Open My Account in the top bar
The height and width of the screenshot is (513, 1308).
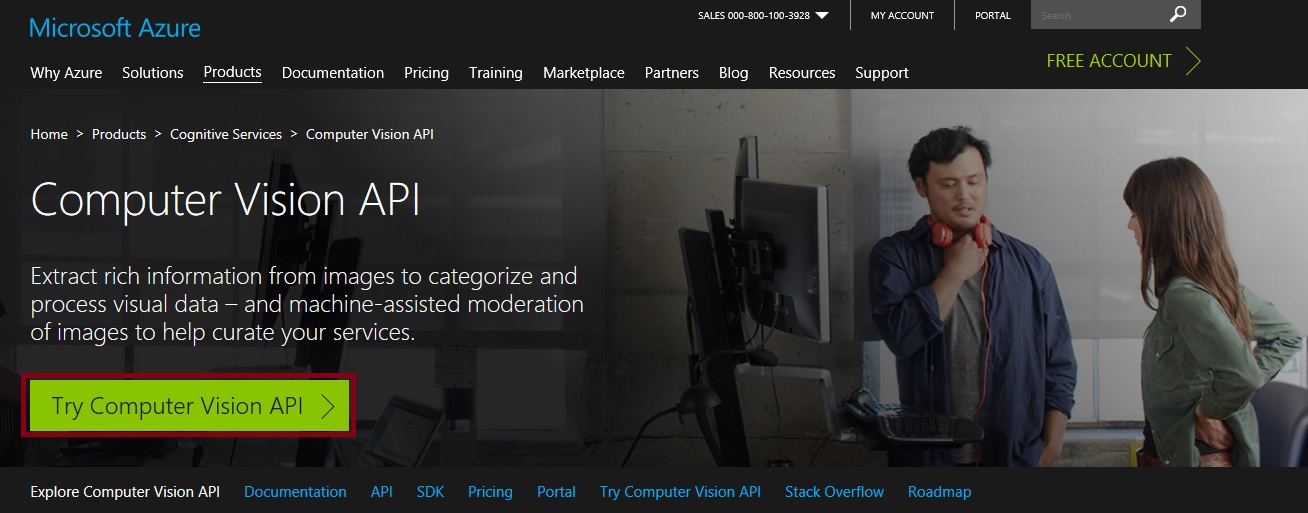click(902, 16)
